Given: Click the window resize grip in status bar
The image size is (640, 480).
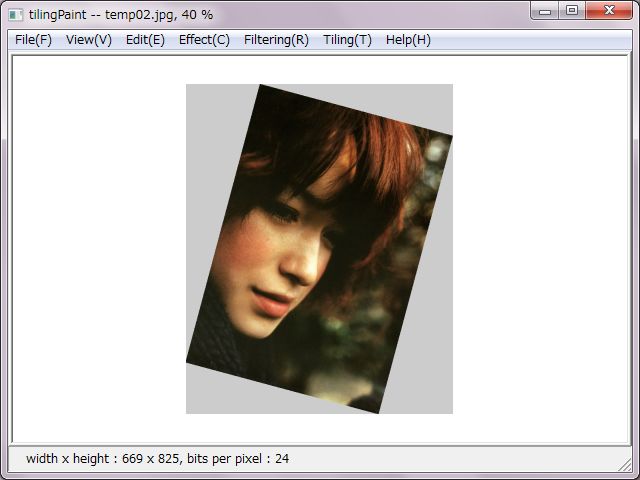Looking at the screenshot, I should (x=625, y=464).
